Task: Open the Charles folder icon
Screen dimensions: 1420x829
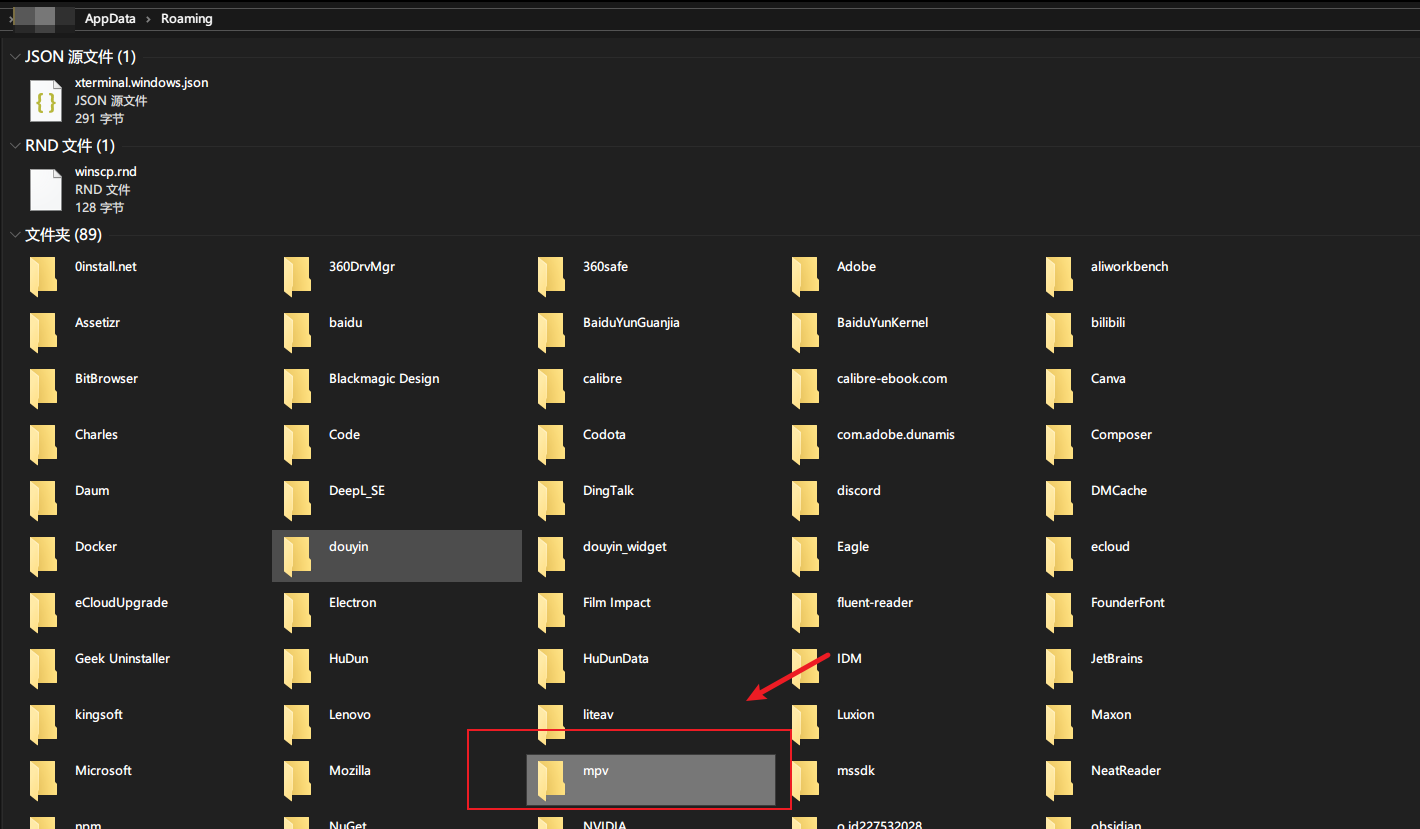Action: (43, 445)
